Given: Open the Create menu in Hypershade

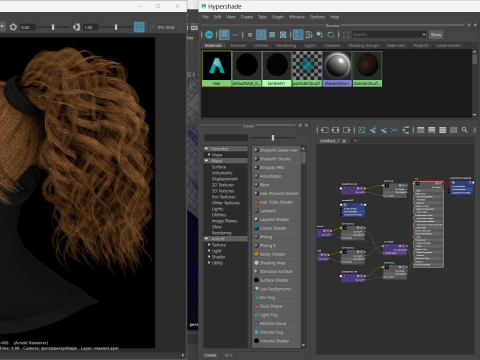Looking at the screenshot, I should [247, 17].
